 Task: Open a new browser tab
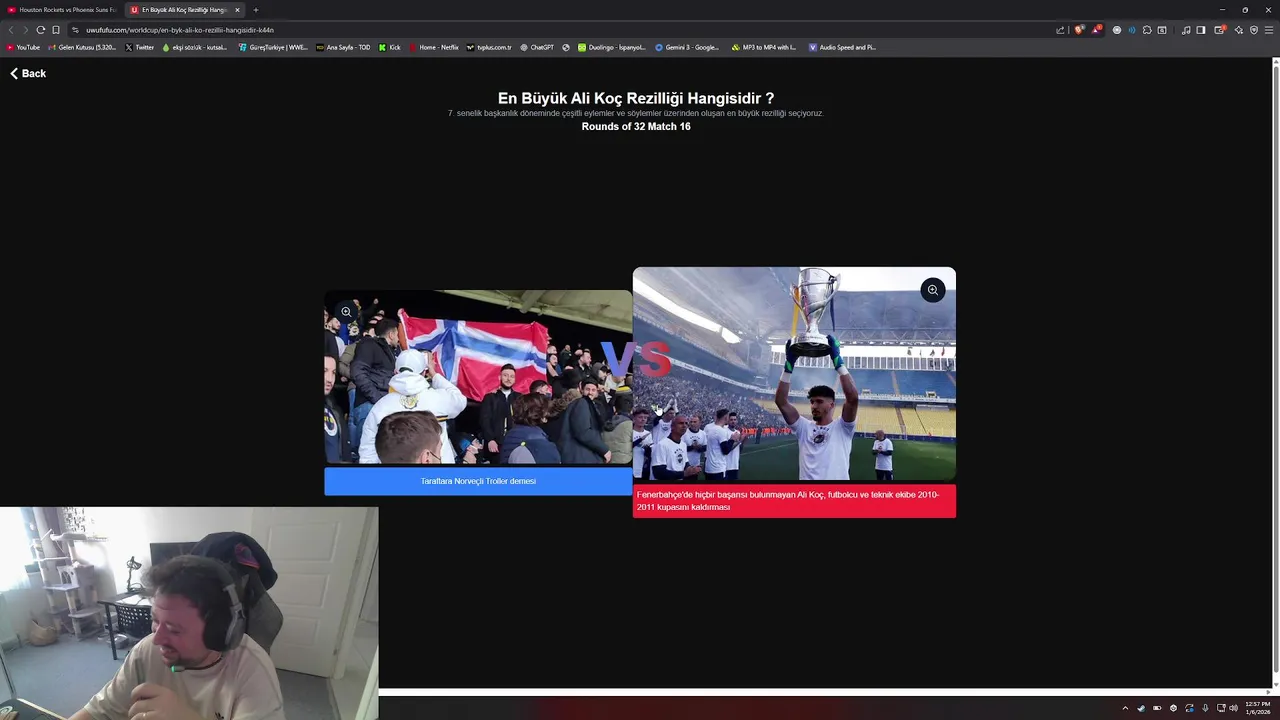tap(255, 10)
